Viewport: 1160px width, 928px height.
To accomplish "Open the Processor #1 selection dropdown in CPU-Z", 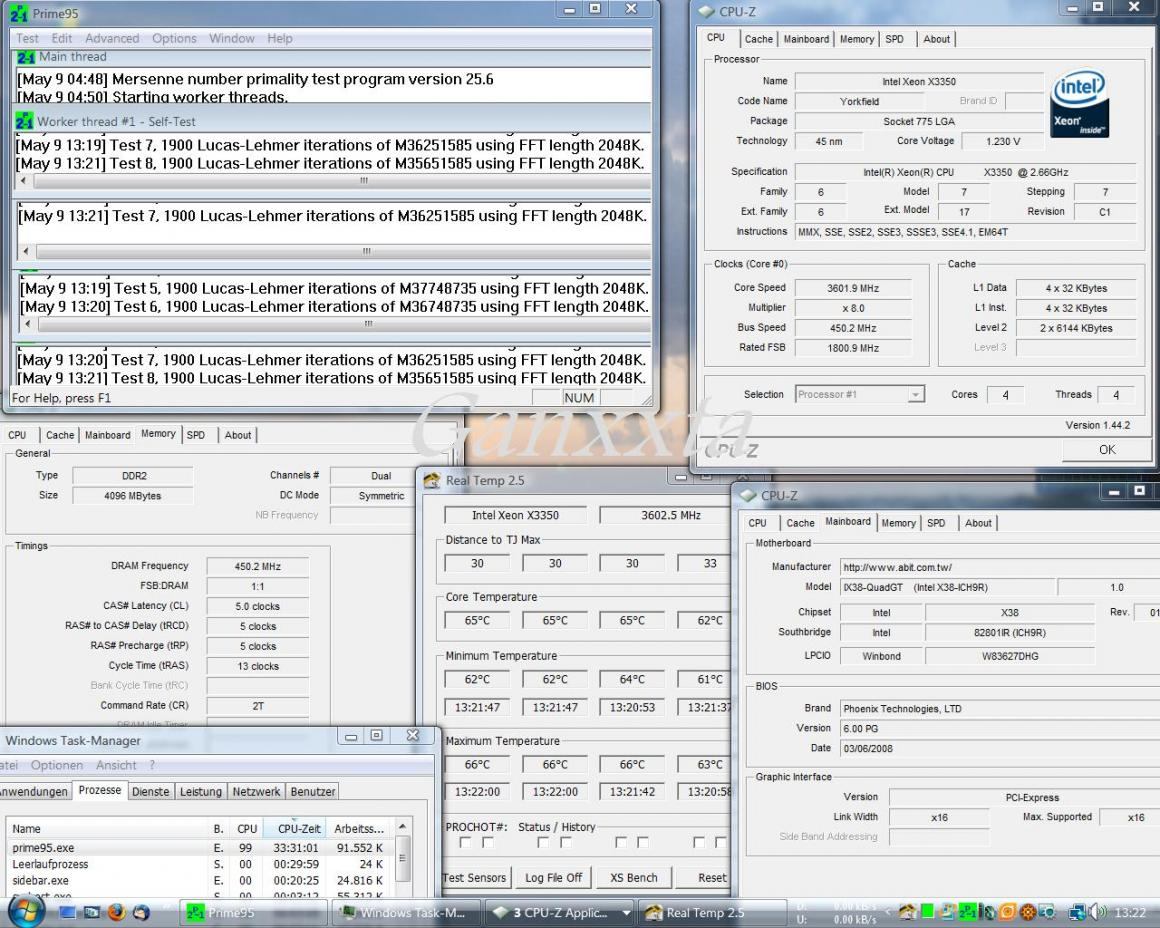I will click(x=860, y=394).
